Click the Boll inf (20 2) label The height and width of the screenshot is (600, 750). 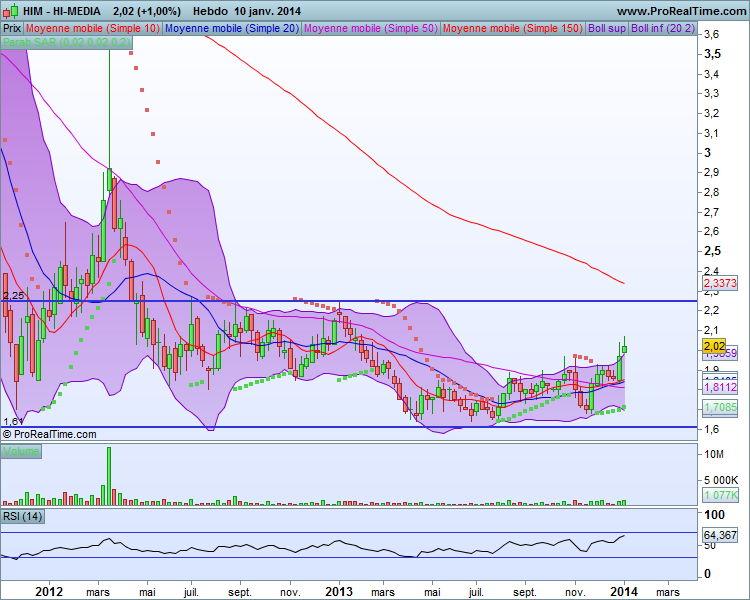[x=662, y=28]
